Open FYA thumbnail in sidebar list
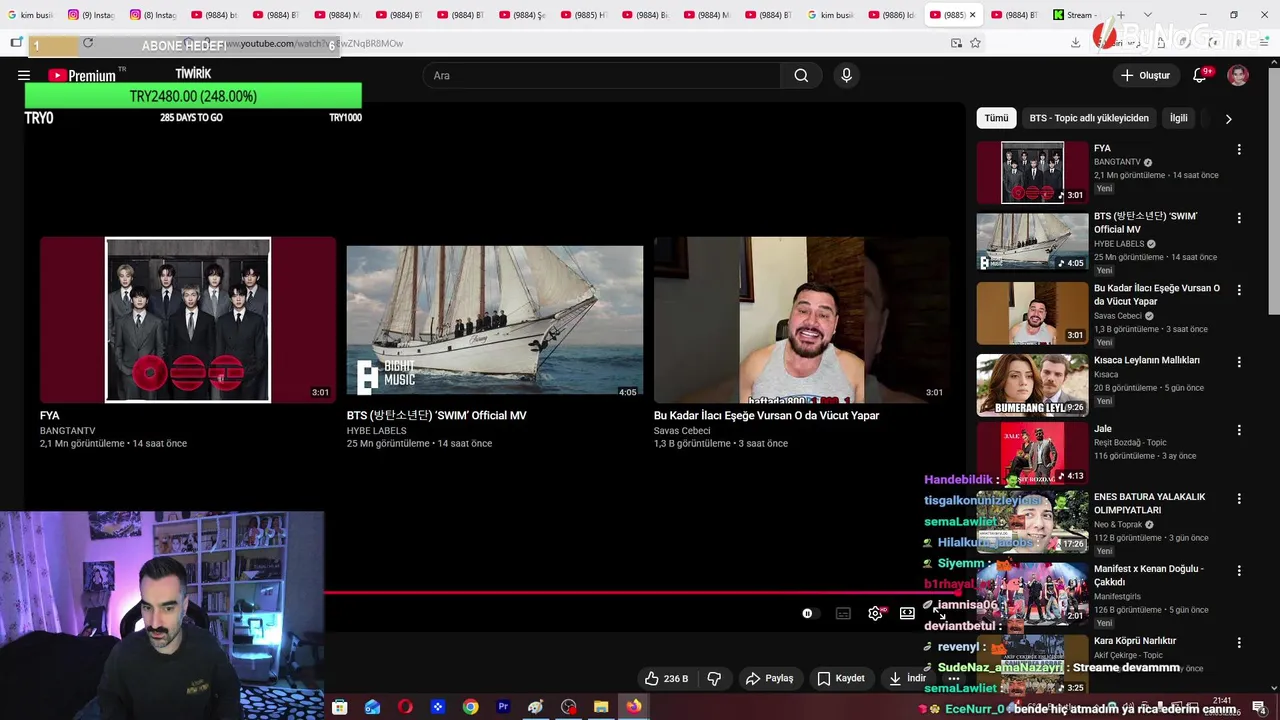 tap(1032, 172)
